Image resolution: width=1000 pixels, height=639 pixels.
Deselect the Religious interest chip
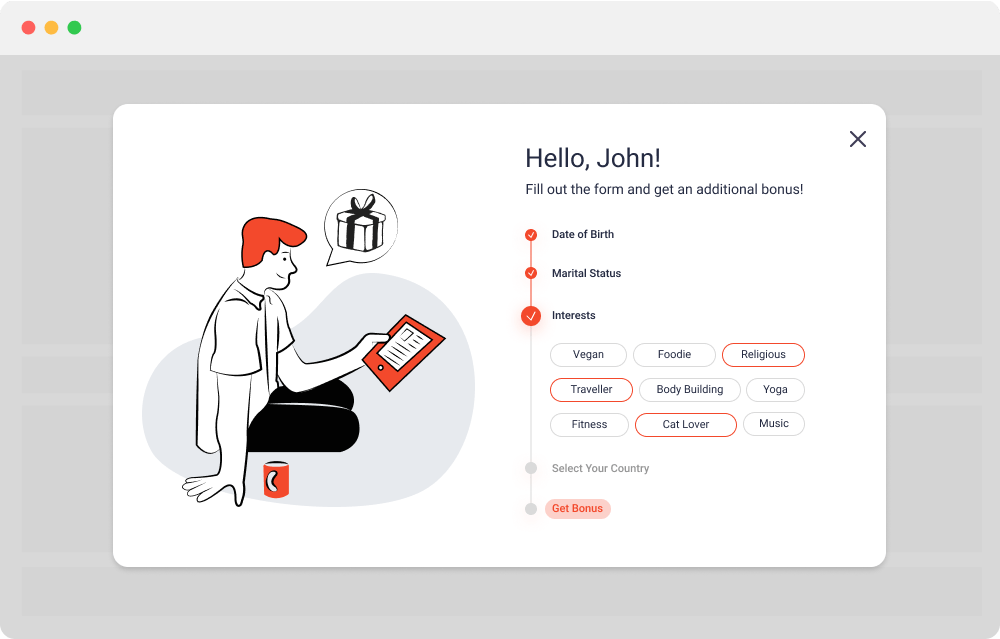763,354
